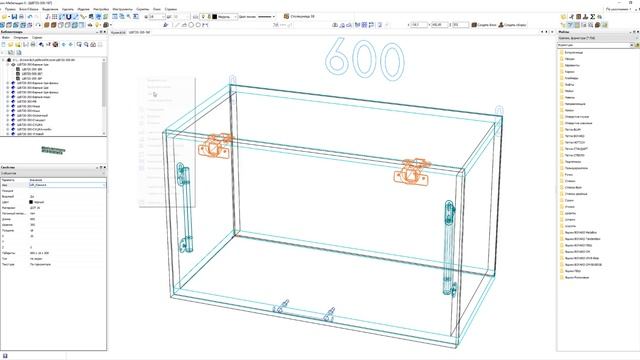The image size is (640, 360).
Task: Select the right lift mechanism in the cabinet
Action: pyautogui.click(x=449, y=248)
